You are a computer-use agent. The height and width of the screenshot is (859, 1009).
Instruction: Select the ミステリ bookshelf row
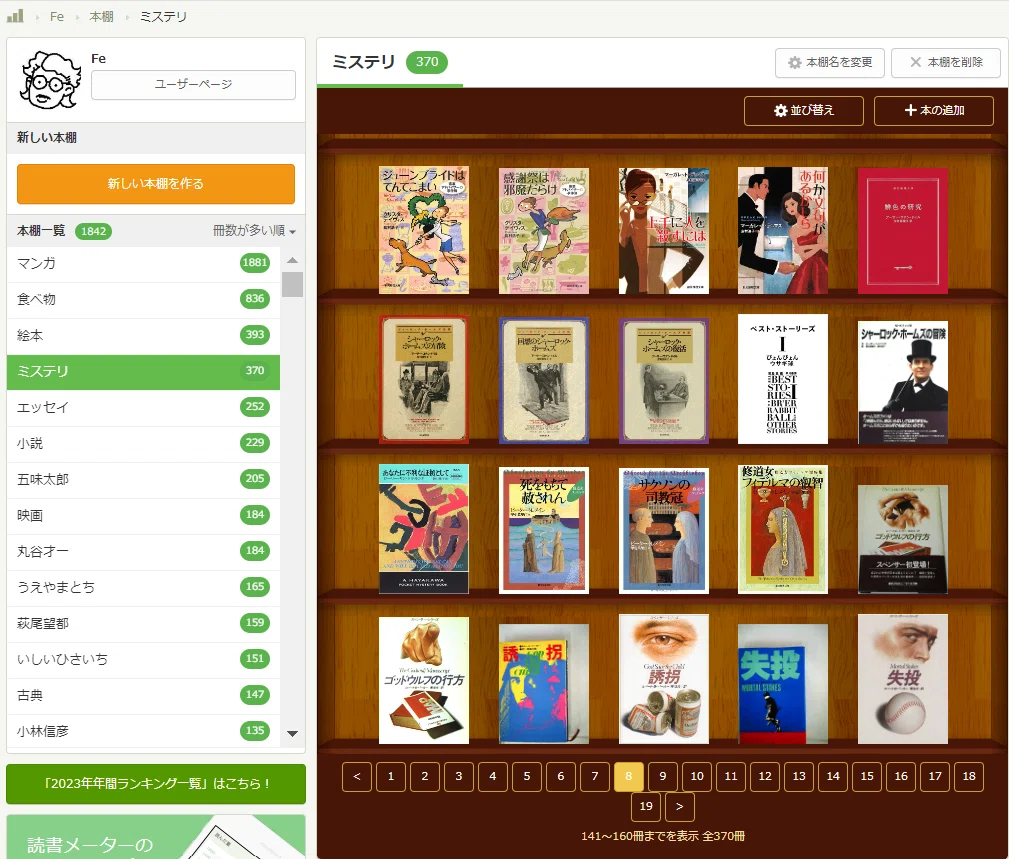(143, 371)
